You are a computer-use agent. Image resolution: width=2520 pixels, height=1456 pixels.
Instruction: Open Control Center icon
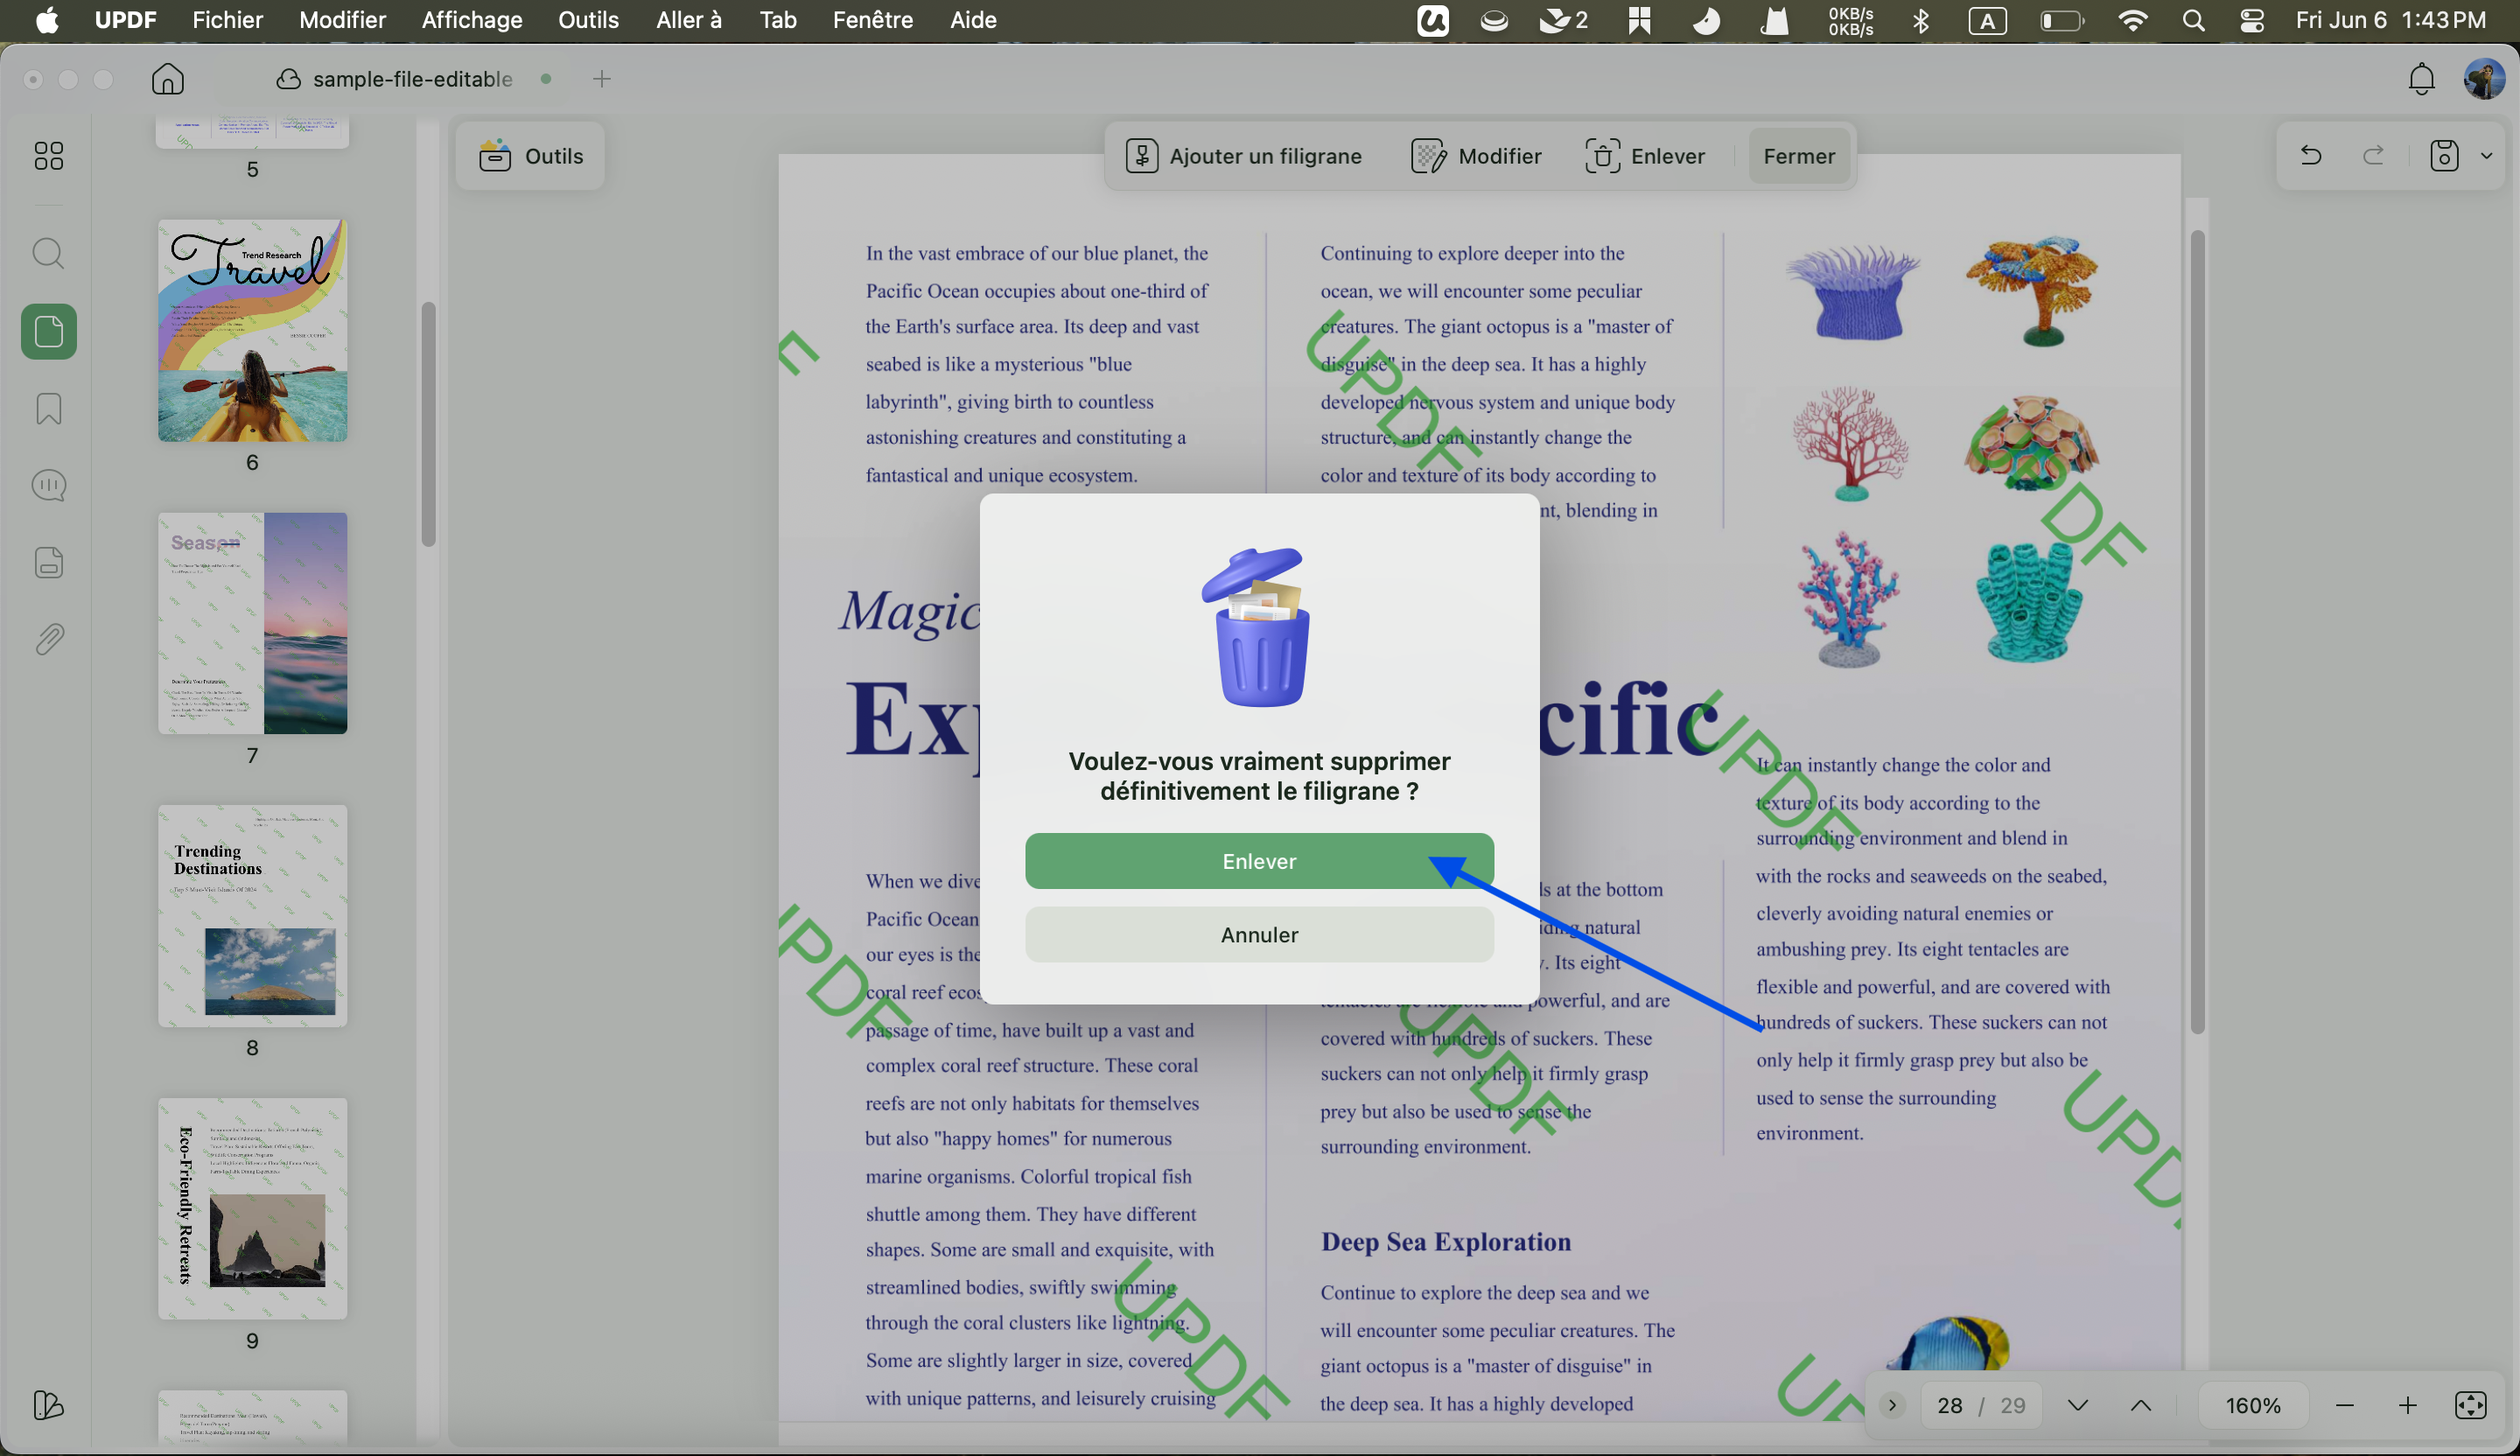click(2252, 21)
